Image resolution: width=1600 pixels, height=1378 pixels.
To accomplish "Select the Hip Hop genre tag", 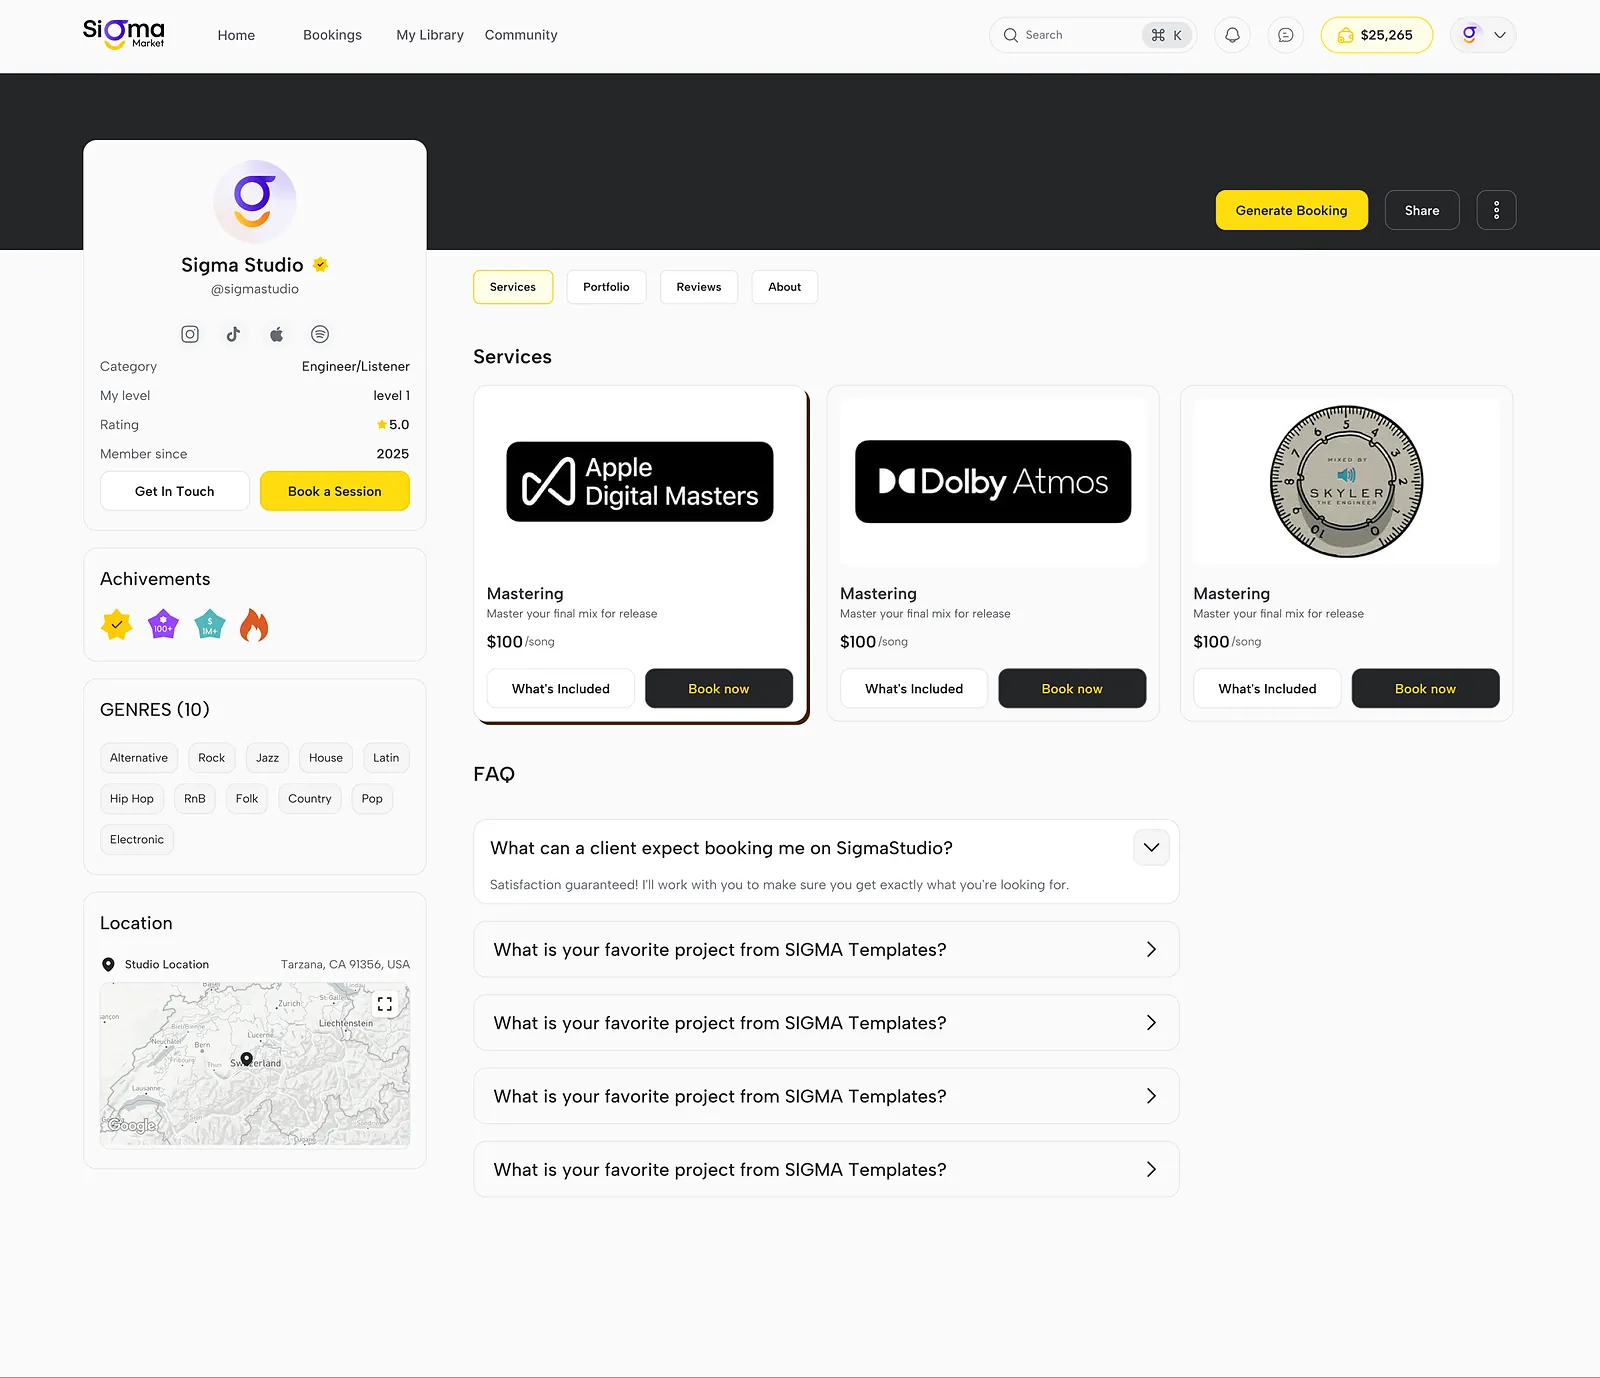I will click(x=132, y=799).
